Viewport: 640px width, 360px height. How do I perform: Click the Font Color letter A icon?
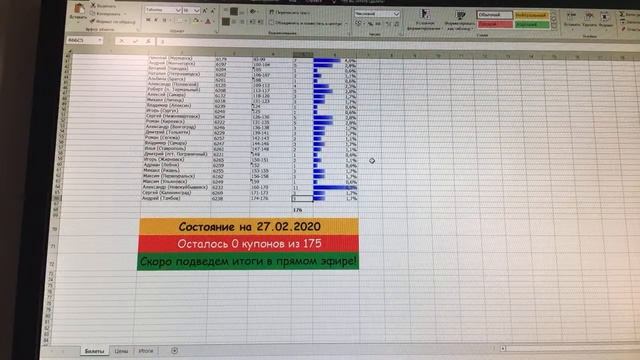click(208, 21)
